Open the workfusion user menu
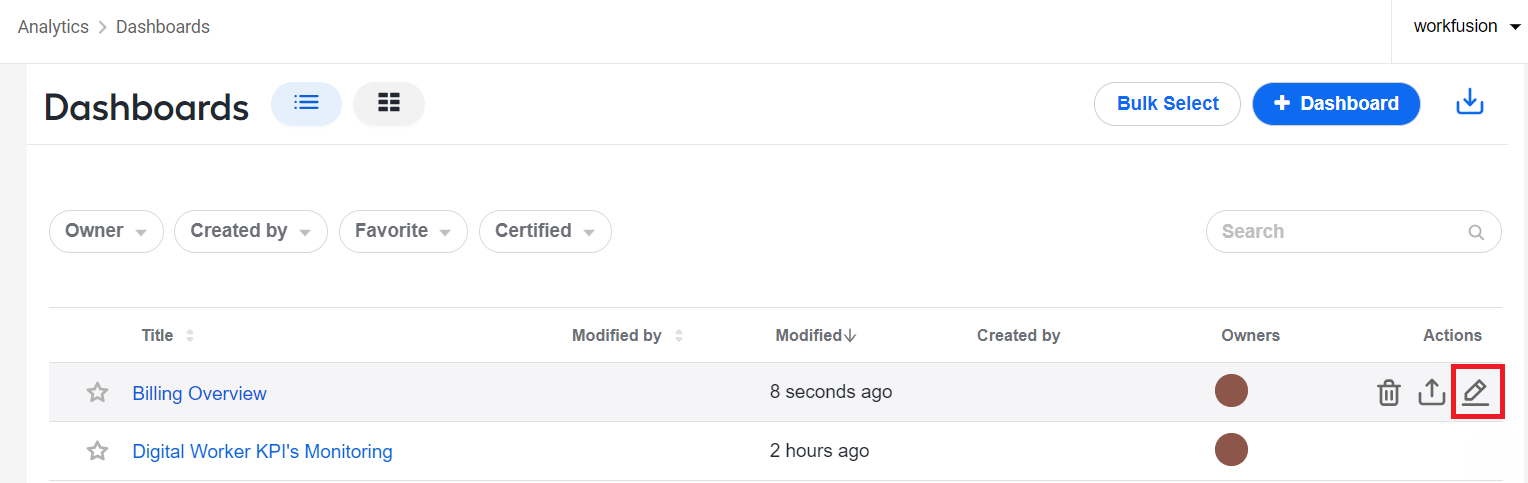 coord(1468,27)
